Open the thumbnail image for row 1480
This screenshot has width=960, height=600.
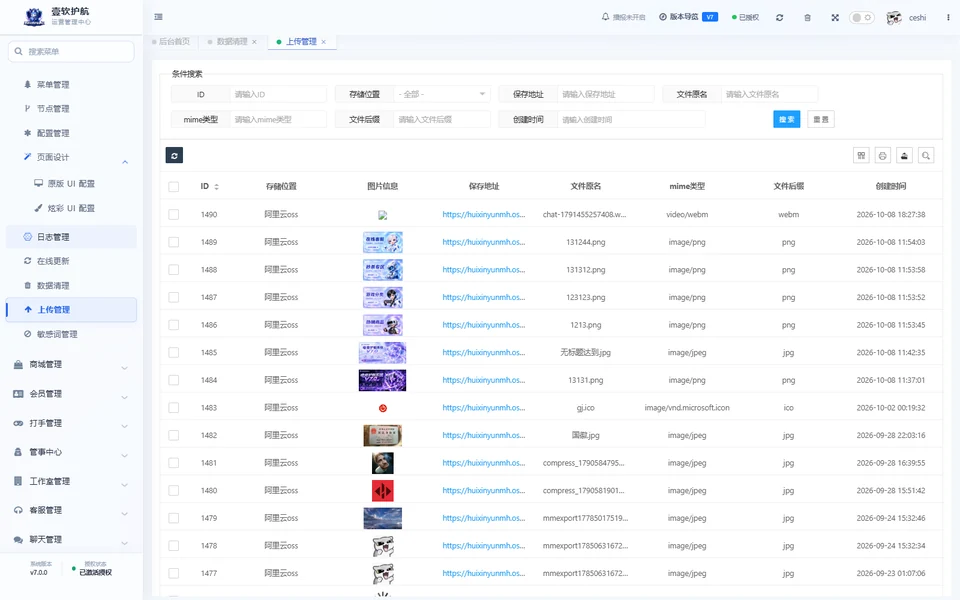pyautogui.click(x=383, y=490)
